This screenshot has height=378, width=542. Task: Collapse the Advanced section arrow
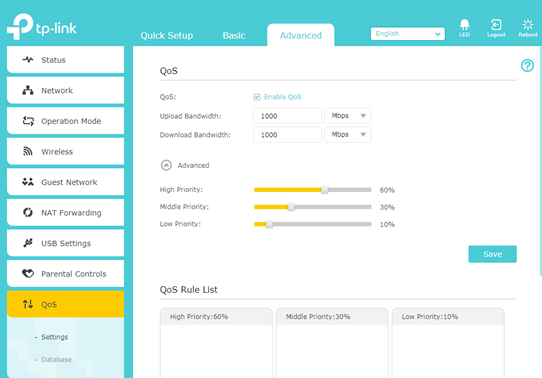[166, 165]
